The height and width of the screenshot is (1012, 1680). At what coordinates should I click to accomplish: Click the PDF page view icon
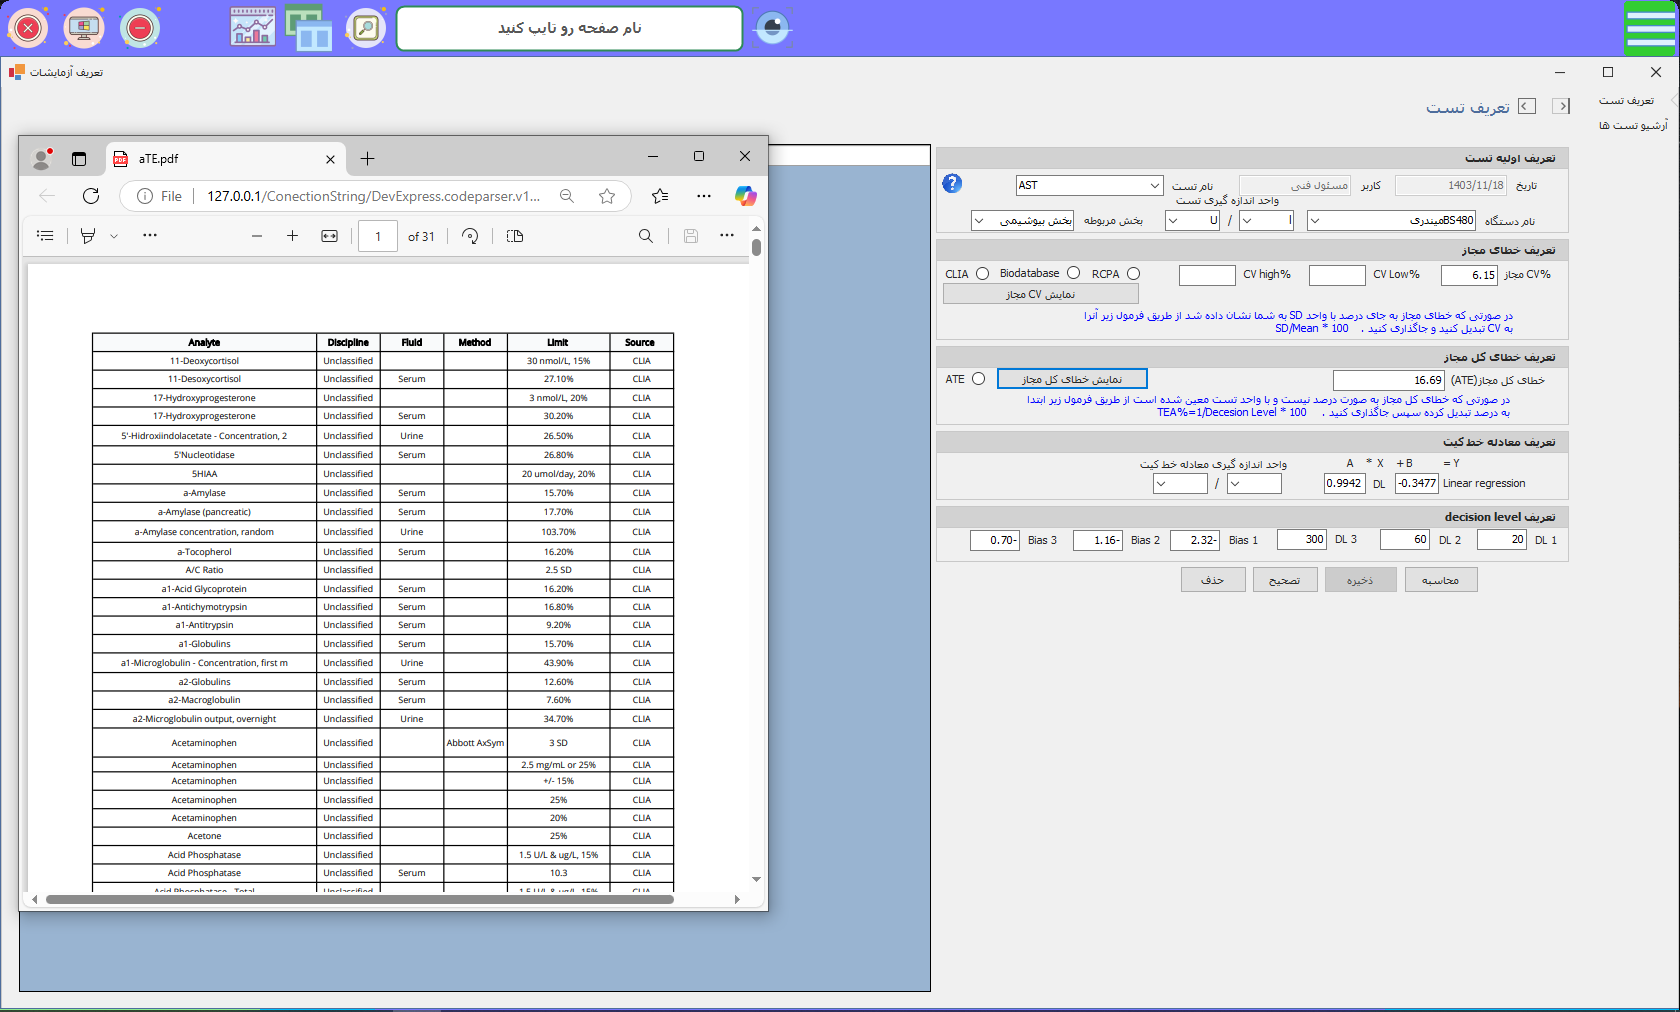(x=515, y=236)
